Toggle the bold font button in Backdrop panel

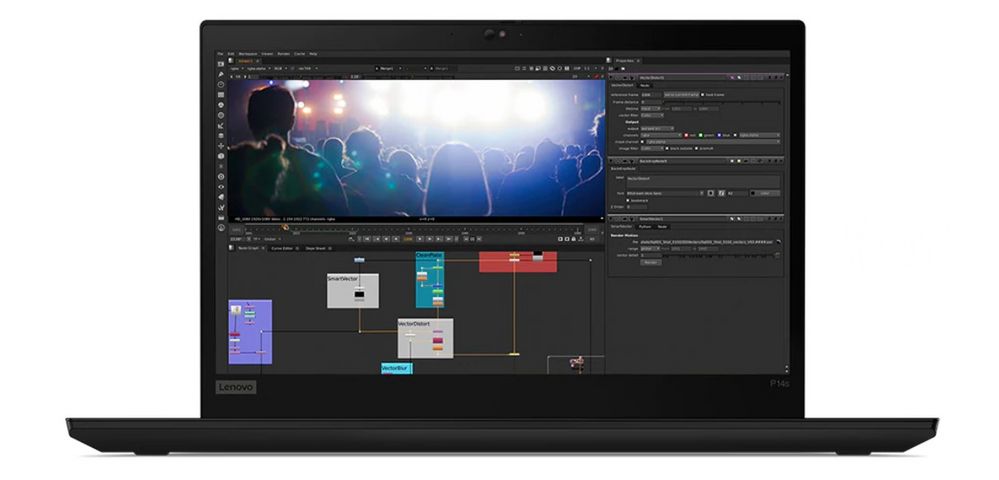(710, 193)
